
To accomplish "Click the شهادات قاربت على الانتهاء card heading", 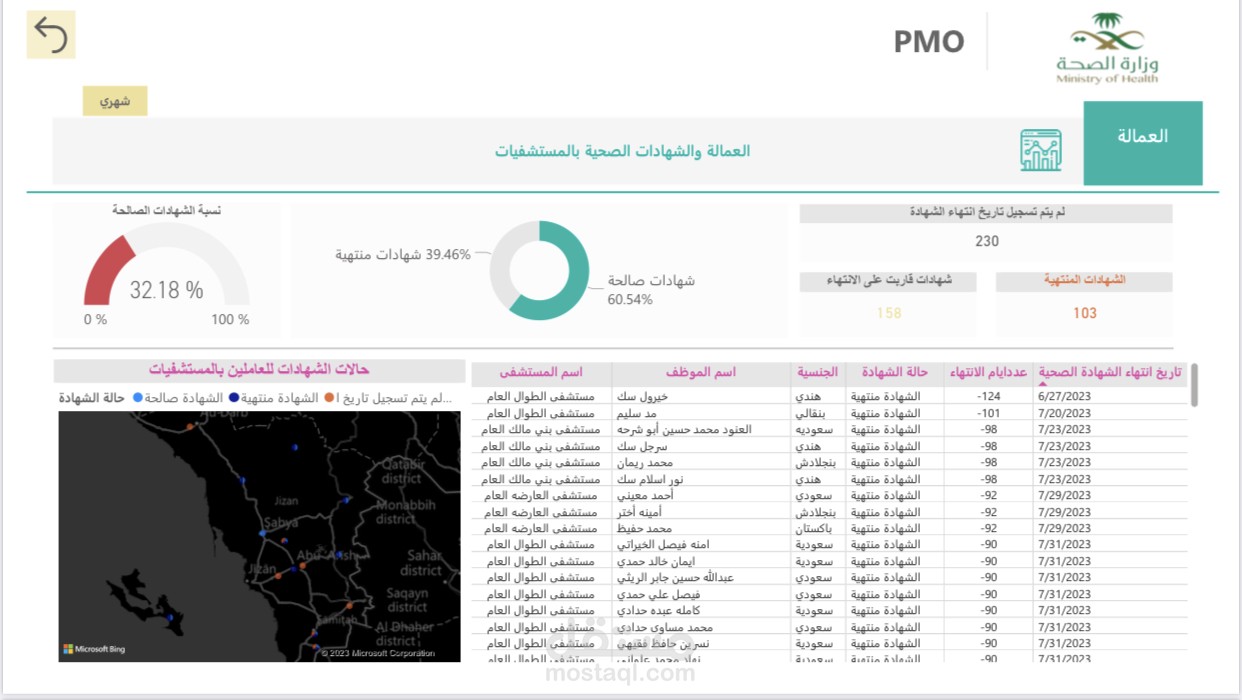I will click(x=889, y=280).
